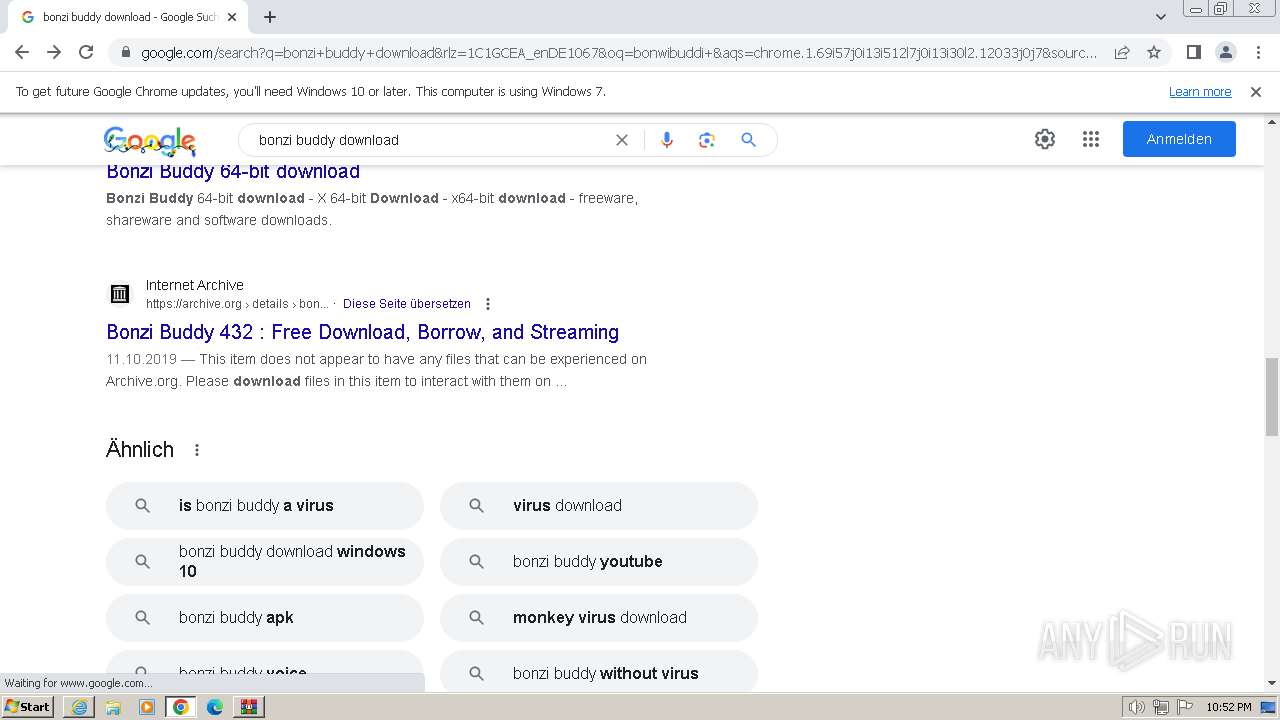
Task: Open the Google apps grid
Action: pyautogui.click(x=1091, y=139)
